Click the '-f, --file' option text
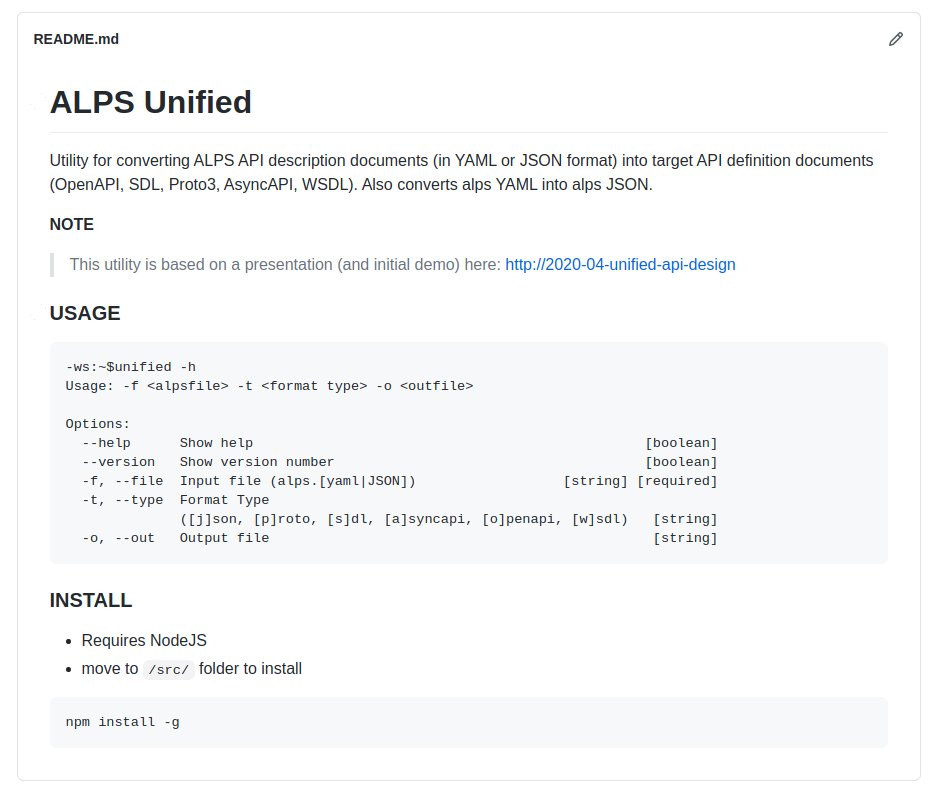This screenshot has width=941, height=804. click(122, 481)
